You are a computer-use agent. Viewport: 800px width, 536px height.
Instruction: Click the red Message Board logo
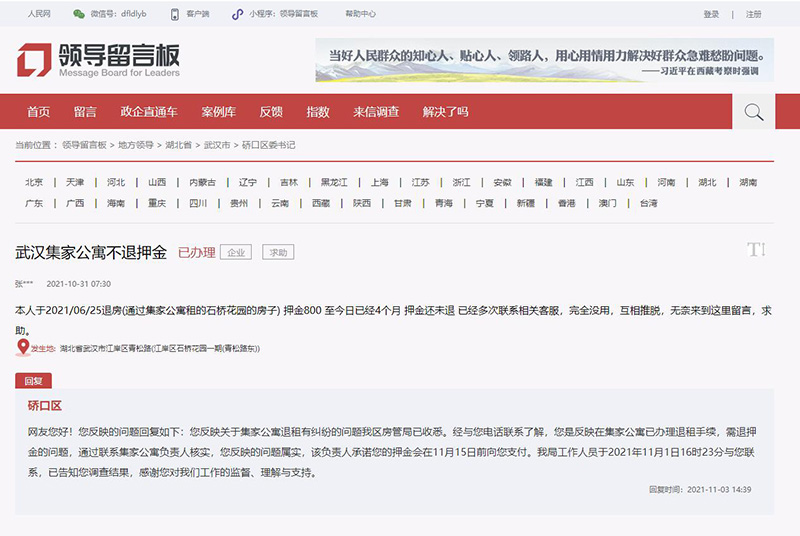33,60
